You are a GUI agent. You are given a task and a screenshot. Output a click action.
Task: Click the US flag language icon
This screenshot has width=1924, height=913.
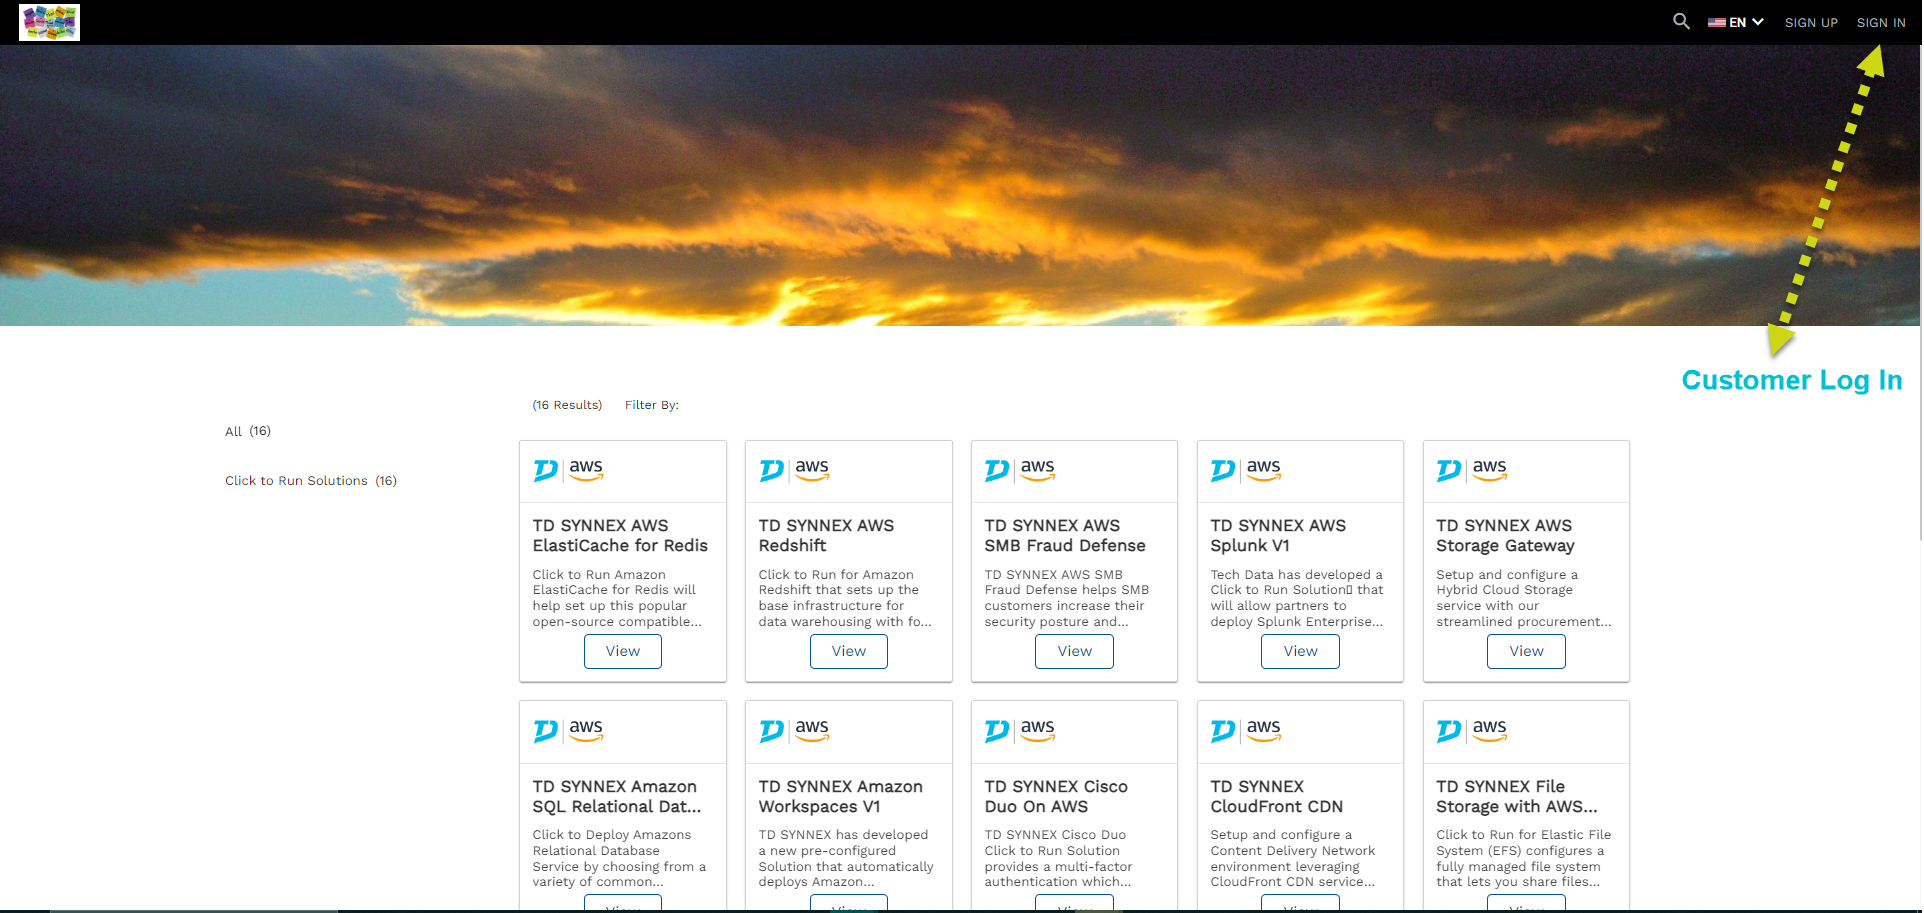click(x=1717, y=22)
